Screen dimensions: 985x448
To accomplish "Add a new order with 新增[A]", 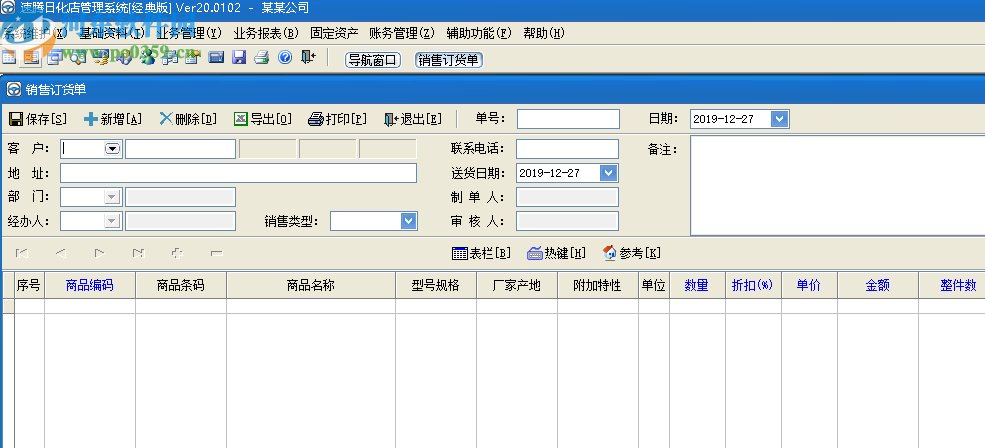I will pyautogui.click(x=112, y=119).
